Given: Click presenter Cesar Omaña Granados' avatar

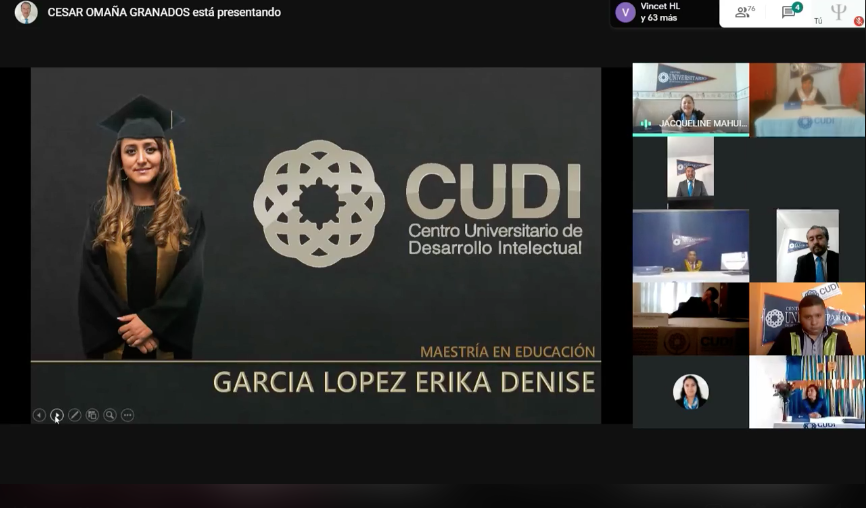Looking at the screenshot, I should tap(26, 12).
